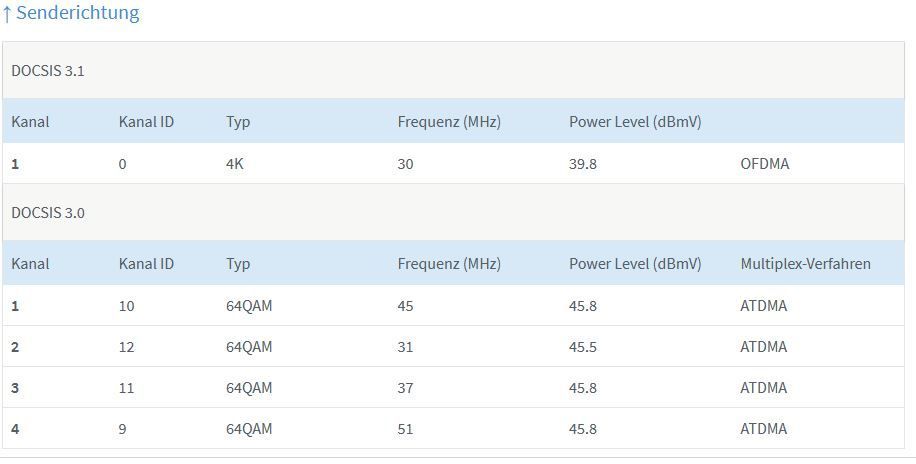Image resolution: width=916 pixels, height=464 pixels.
Task: Click the Typ header in DOCSIS 3.1
Action: point(238,122)
